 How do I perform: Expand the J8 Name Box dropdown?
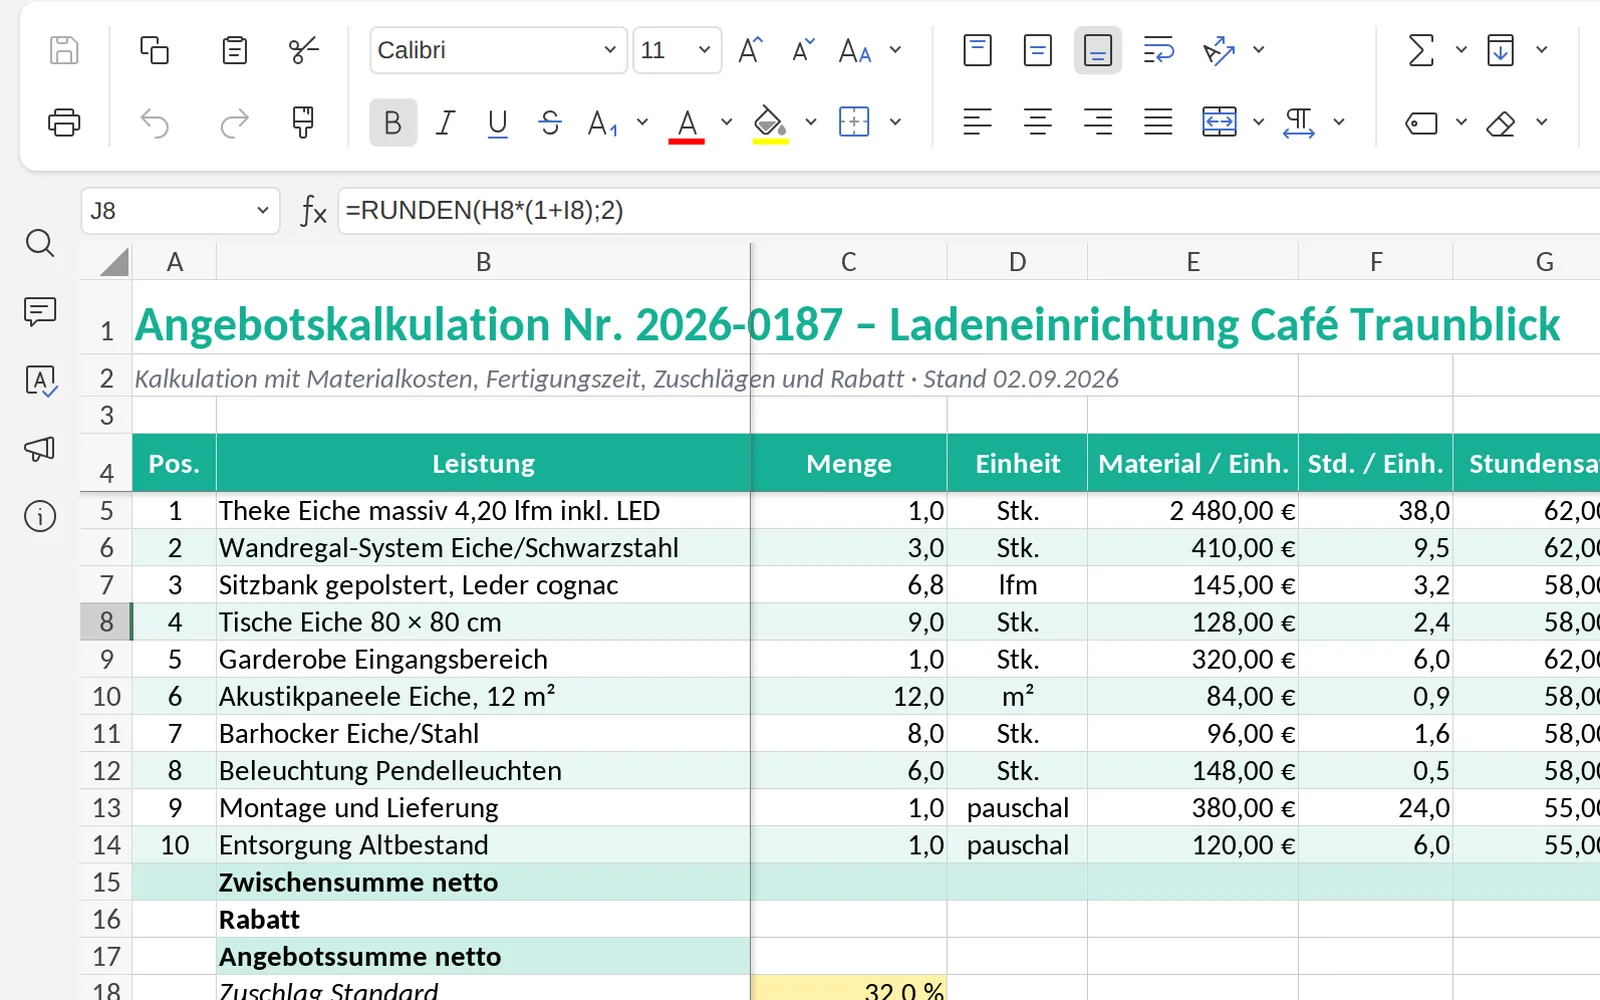263,211
